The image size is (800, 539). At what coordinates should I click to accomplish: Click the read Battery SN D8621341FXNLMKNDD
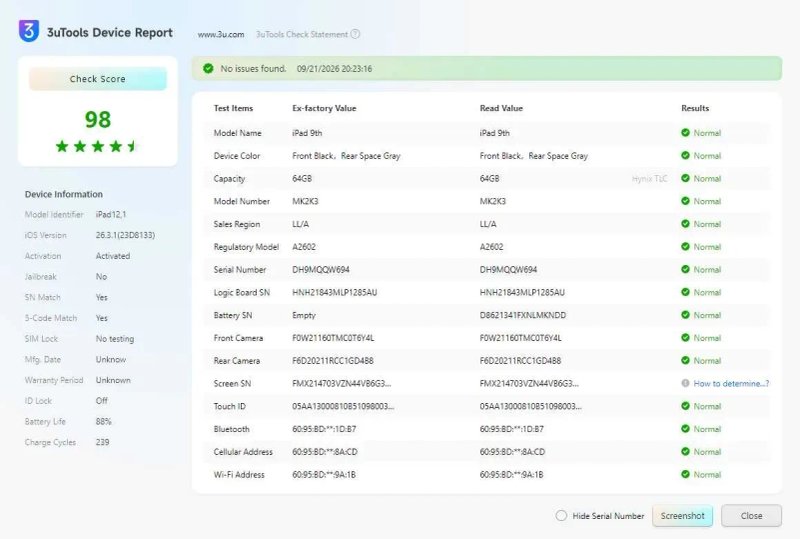[x=522, y=315]
